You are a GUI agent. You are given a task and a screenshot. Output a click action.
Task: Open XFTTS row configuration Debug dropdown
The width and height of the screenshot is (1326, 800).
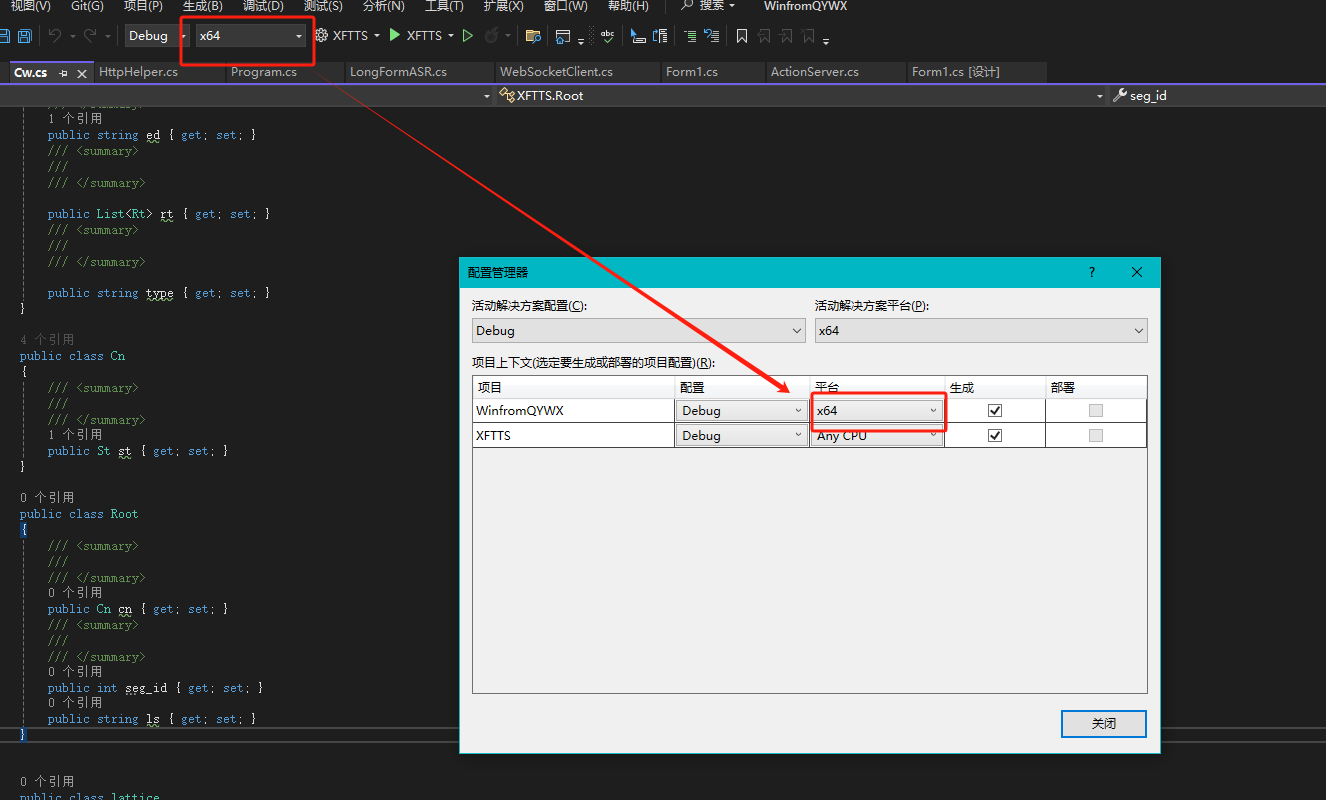pyautogui.click(x=741, y=435)
